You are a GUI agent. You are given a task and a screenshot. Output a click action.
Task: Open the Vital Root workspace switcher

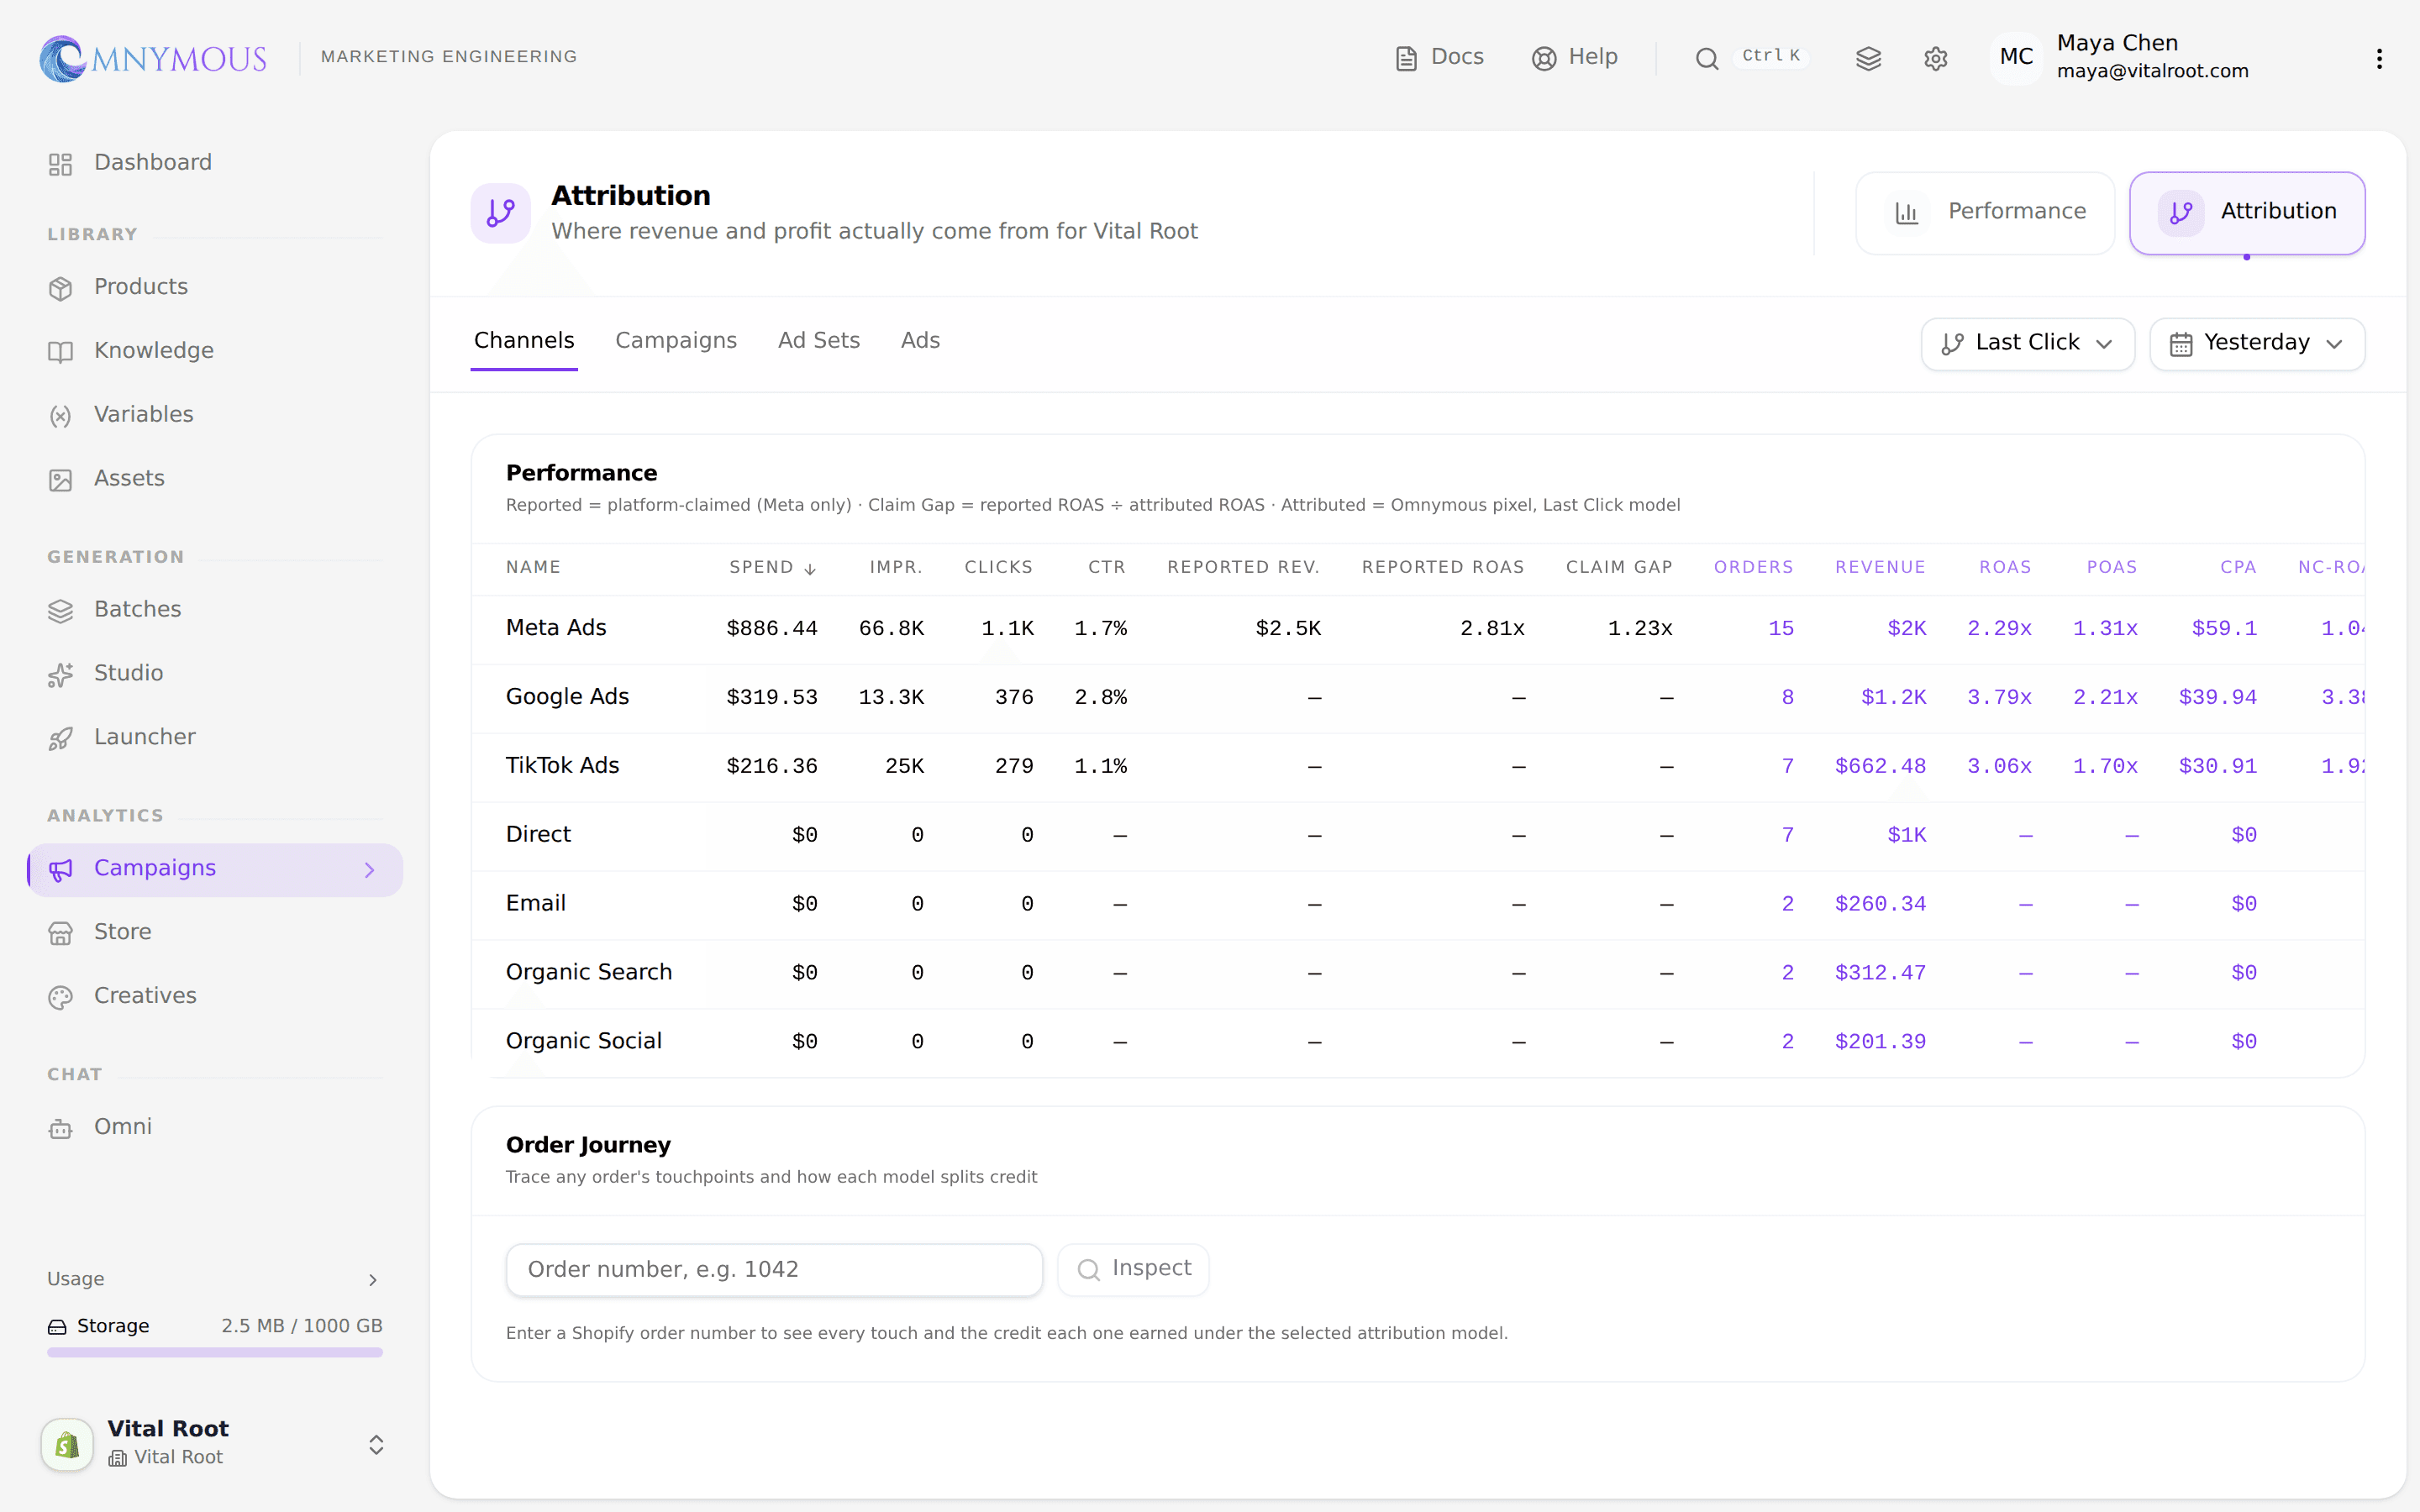[x=214, y=1443]
